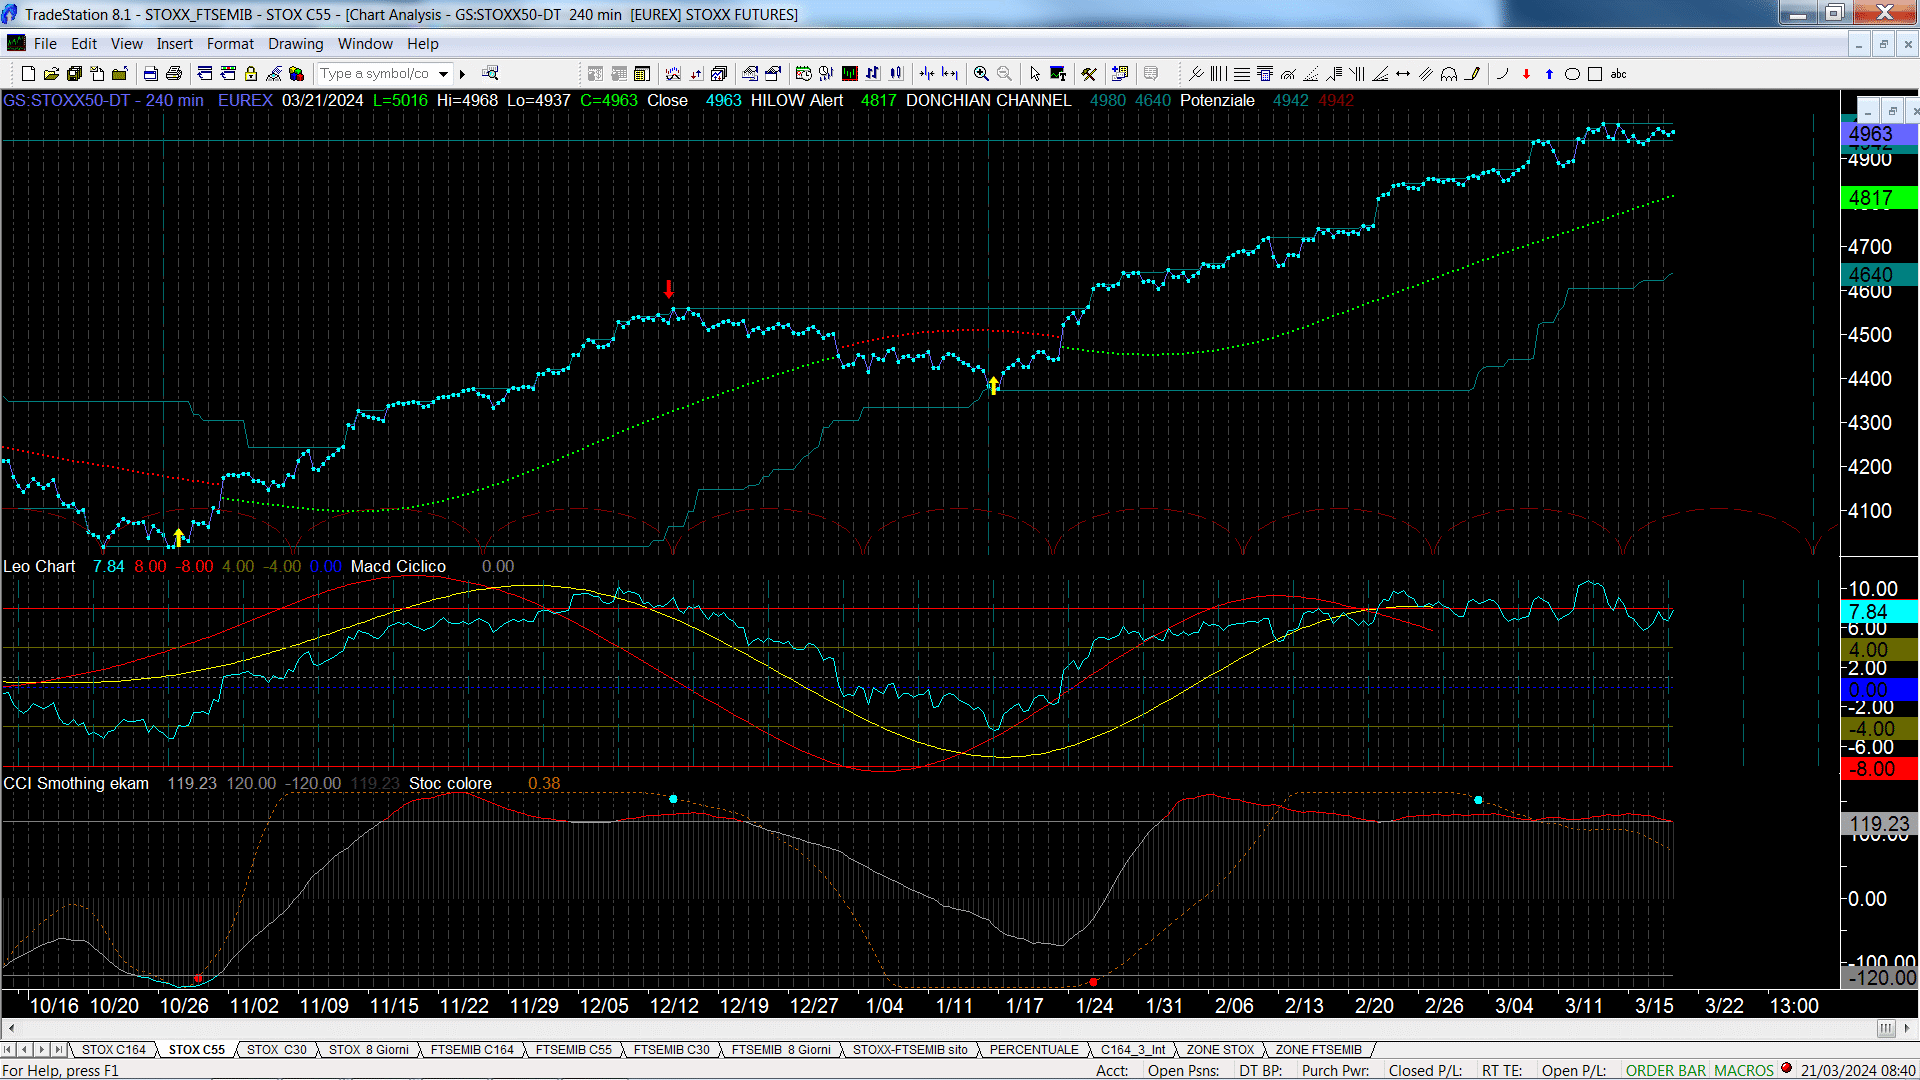
Task: Print the chart using printer icon
Action: [174, 74]
